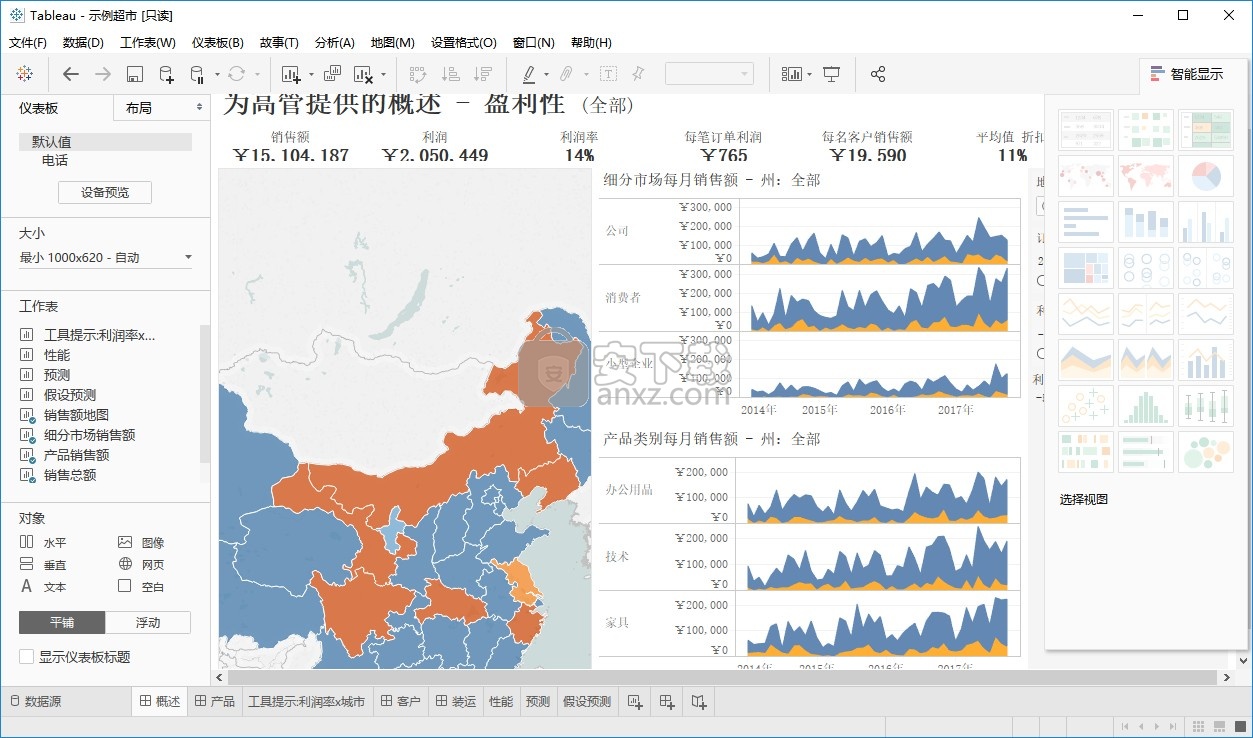
Task: Click the group members paperclip icon
Action: tap(565, 74)
